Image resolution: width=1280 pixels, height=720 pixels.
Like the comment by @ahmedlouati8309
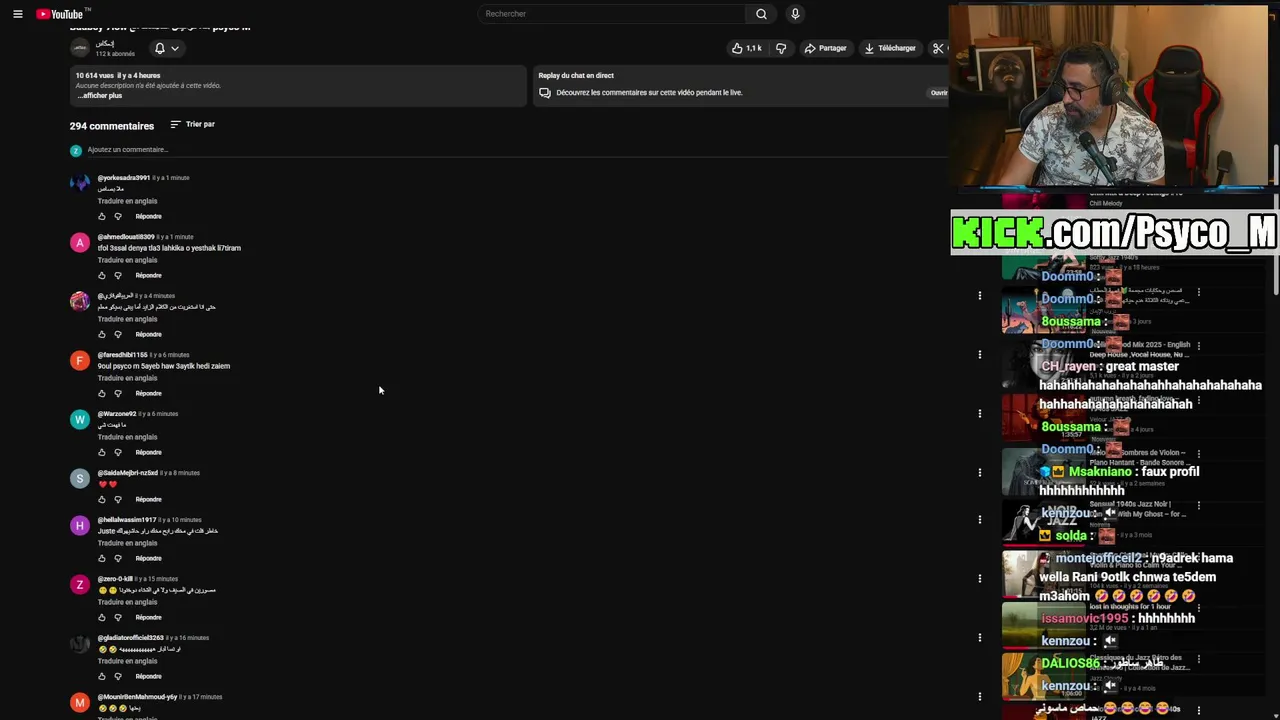(x=102, y=275)
